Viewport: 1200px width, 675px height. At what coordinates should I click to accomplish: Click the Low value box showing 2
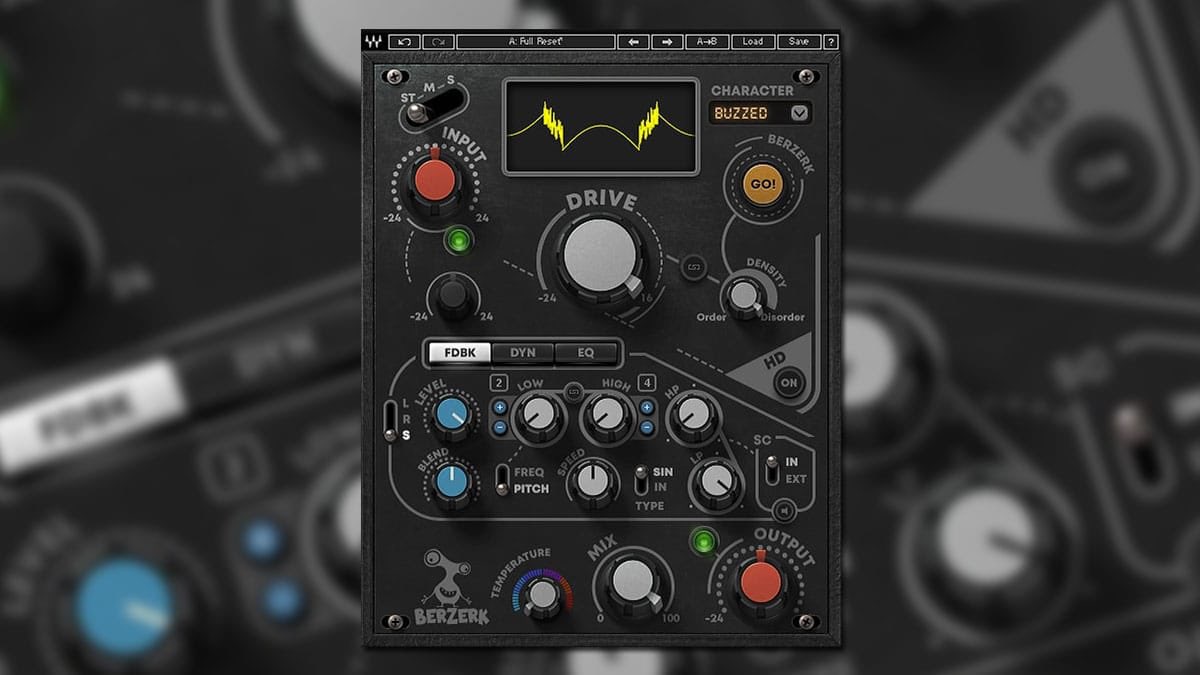pyautogui.click(x=499, y=383)
